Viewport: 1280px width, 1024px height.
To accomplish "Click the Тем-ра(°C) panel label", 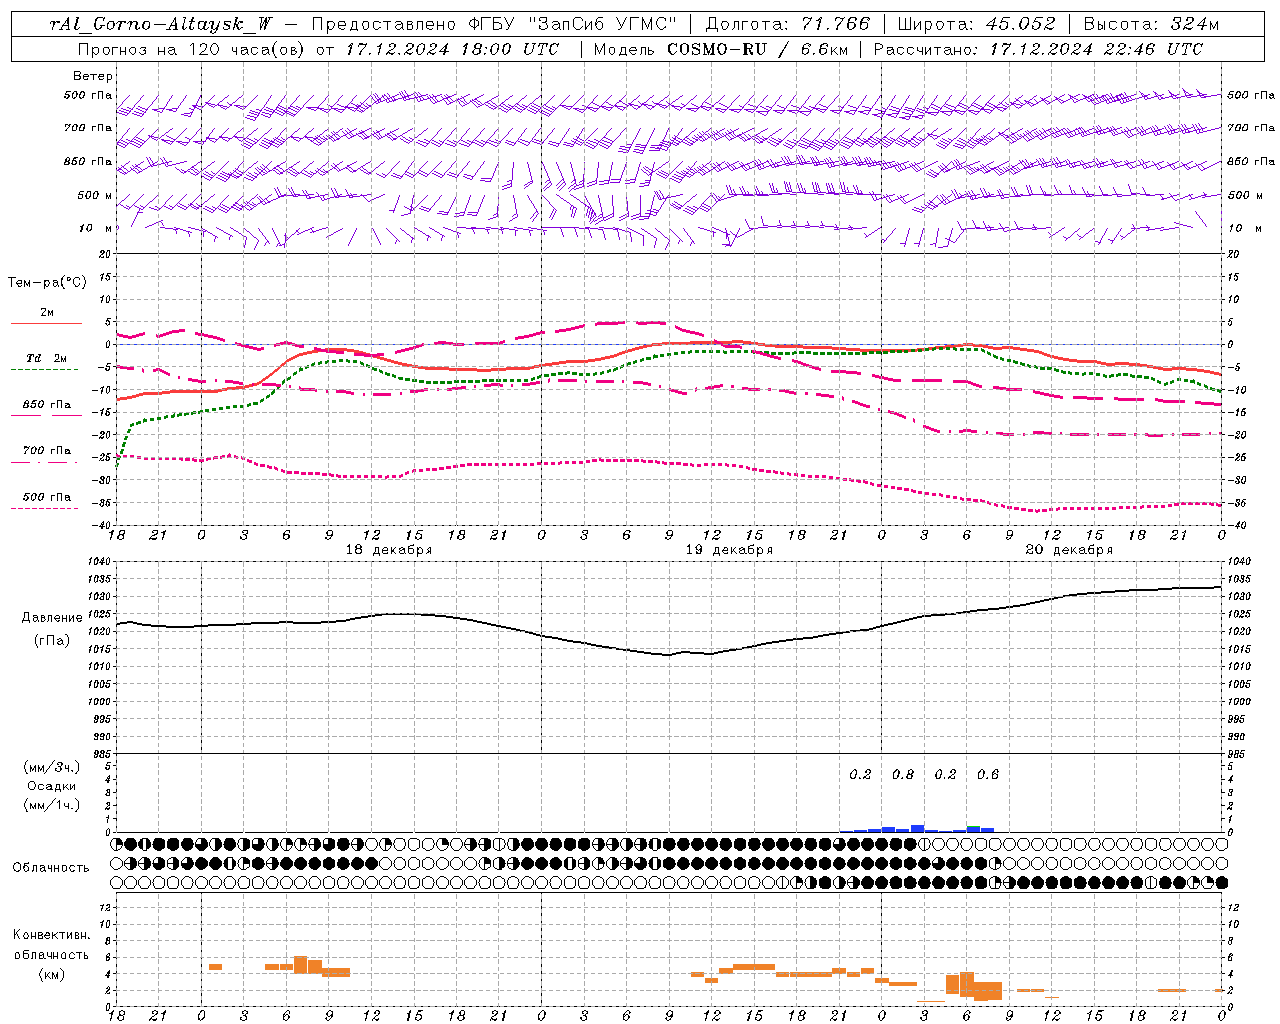I will coord(47,283).
